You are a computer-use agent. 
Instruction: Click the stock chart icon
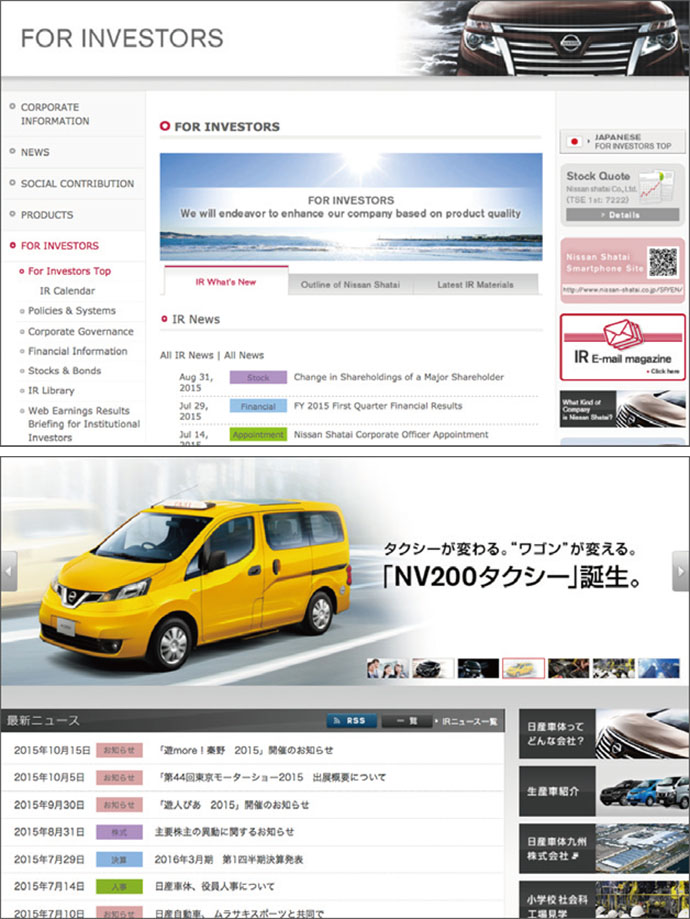pyautogui.click(x=656, y=187)
